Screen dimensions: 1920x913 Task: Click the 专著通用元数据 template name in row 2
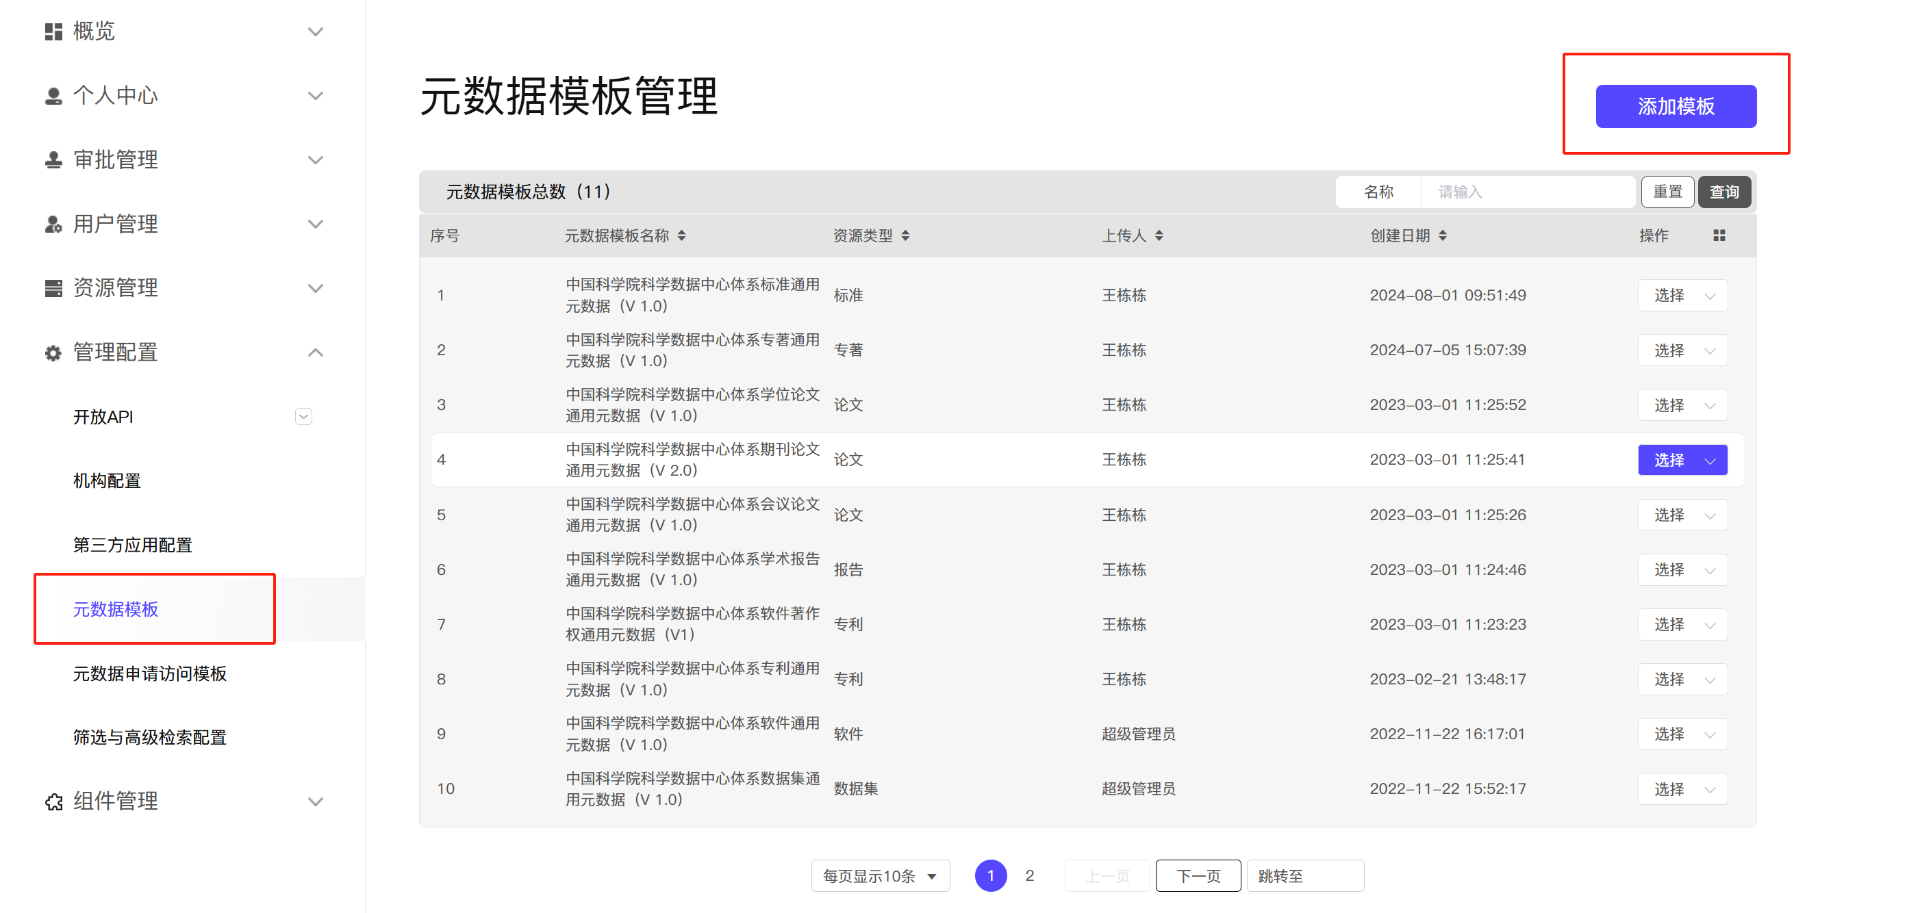(x=693, y=350)
